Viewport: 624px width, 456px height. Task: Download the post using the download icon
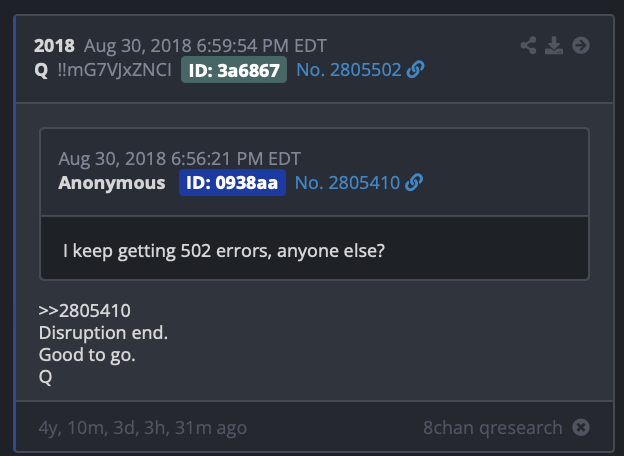(554, 45)
